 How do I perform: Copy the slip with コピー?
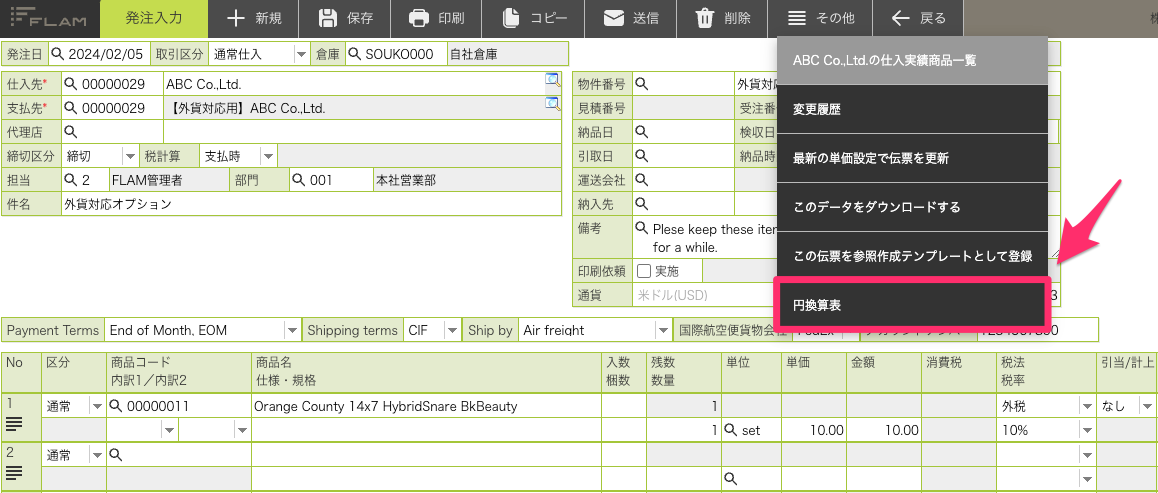pos(533,18)
